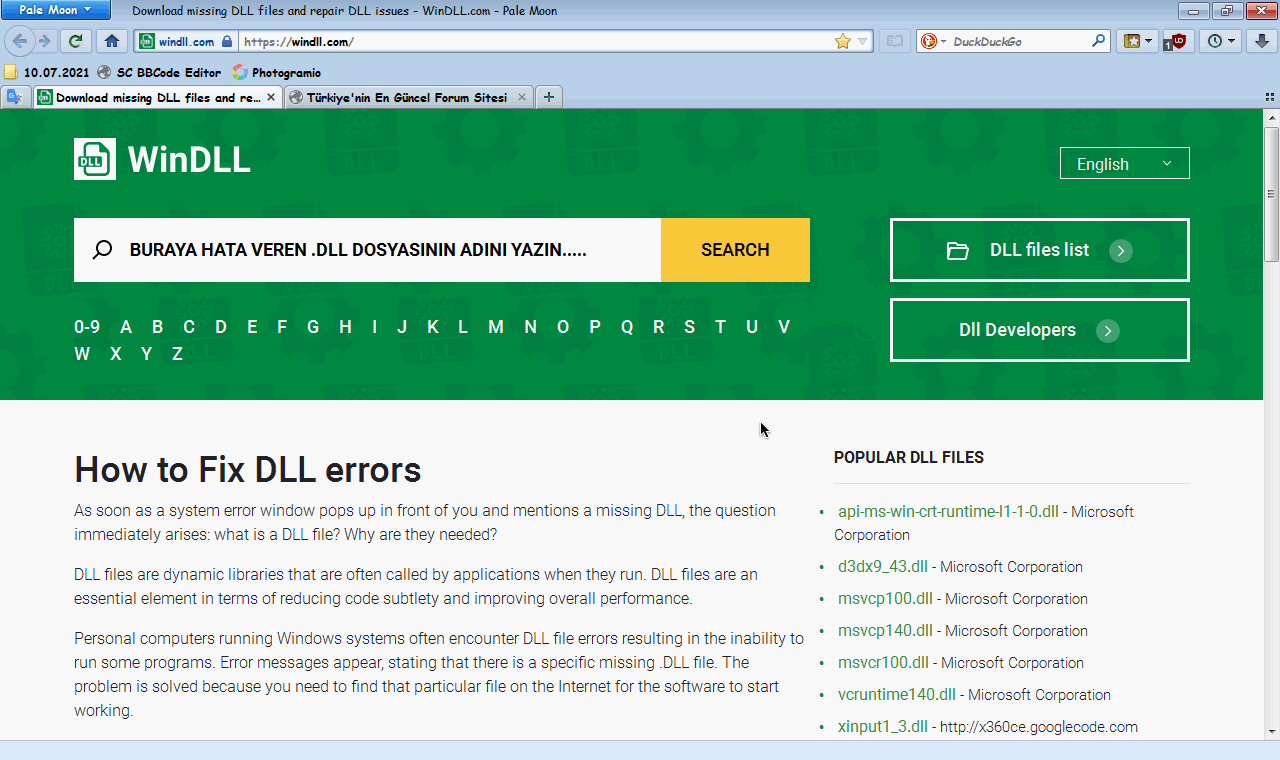This screenshot has width=1280, height=760.
Task: Switch to the pinned Google Translate tab
Action: 15,97
